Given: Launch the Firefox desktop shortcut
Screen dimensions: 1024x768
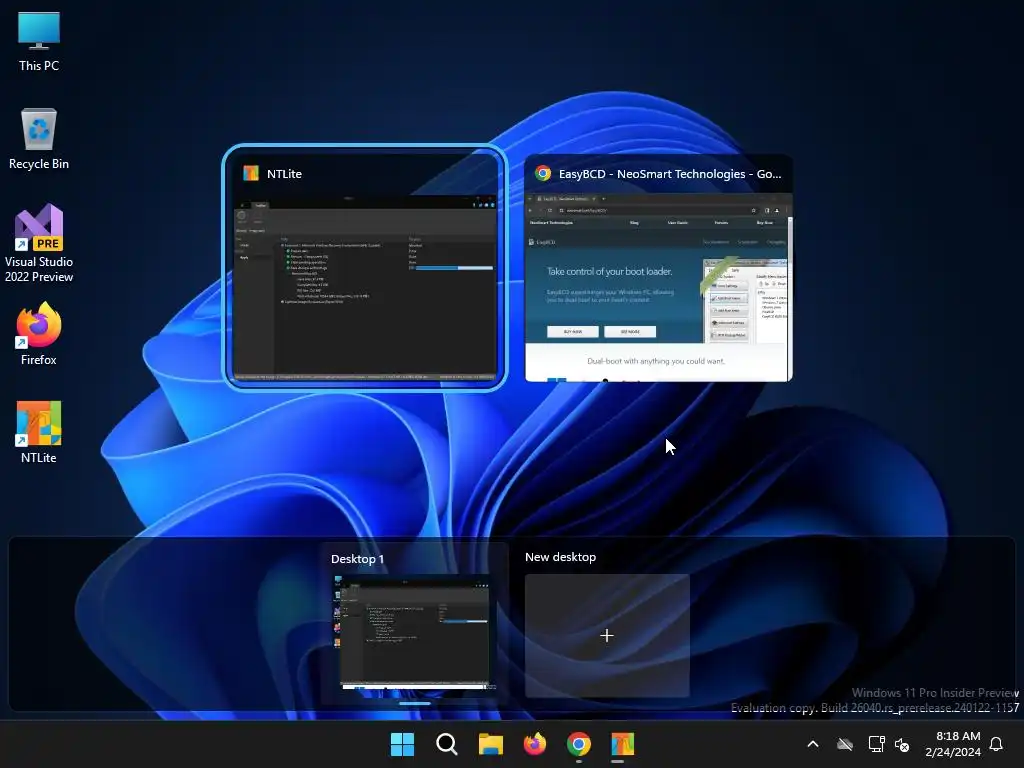Looking at the screenshot, I should pos(39,334).
